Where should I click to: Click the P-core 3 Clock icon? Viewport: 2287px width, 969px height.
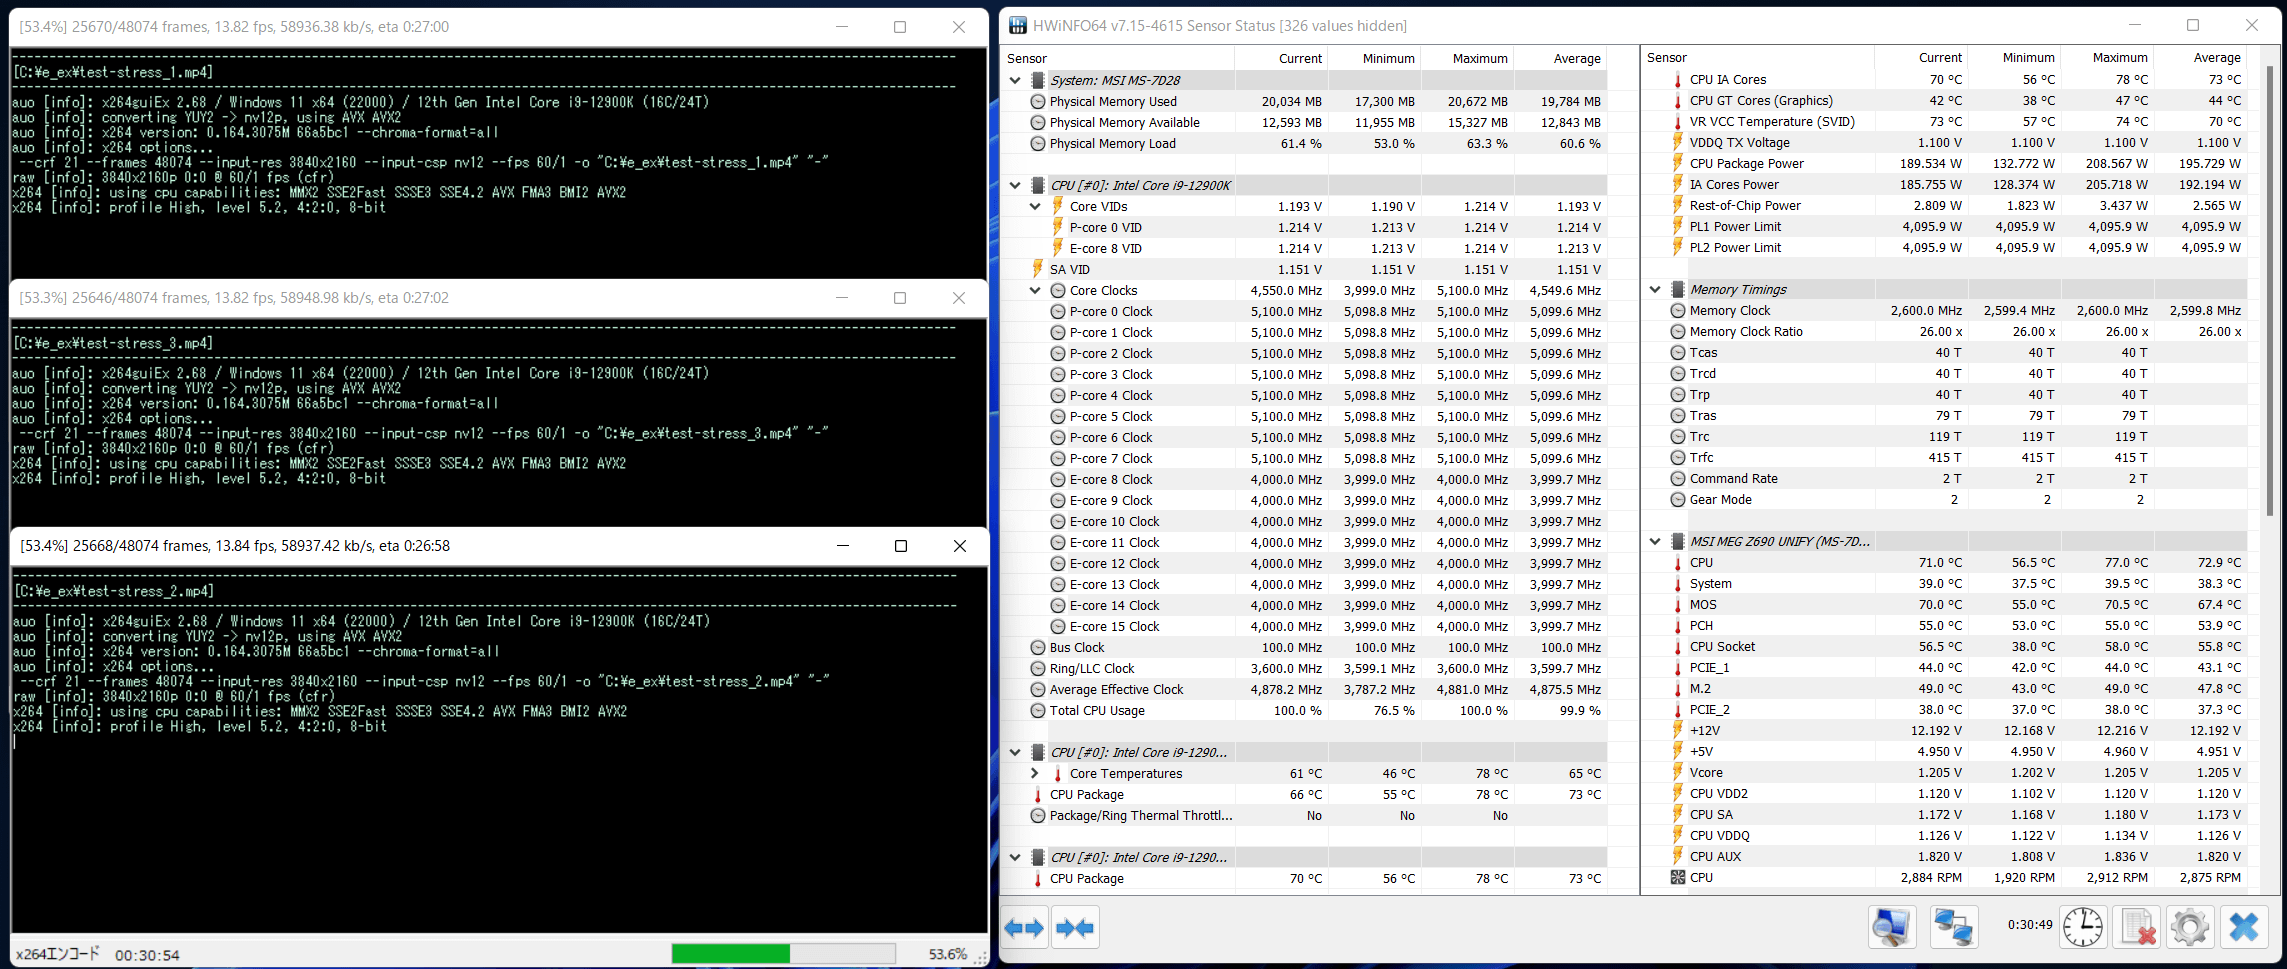(1058, 375)
